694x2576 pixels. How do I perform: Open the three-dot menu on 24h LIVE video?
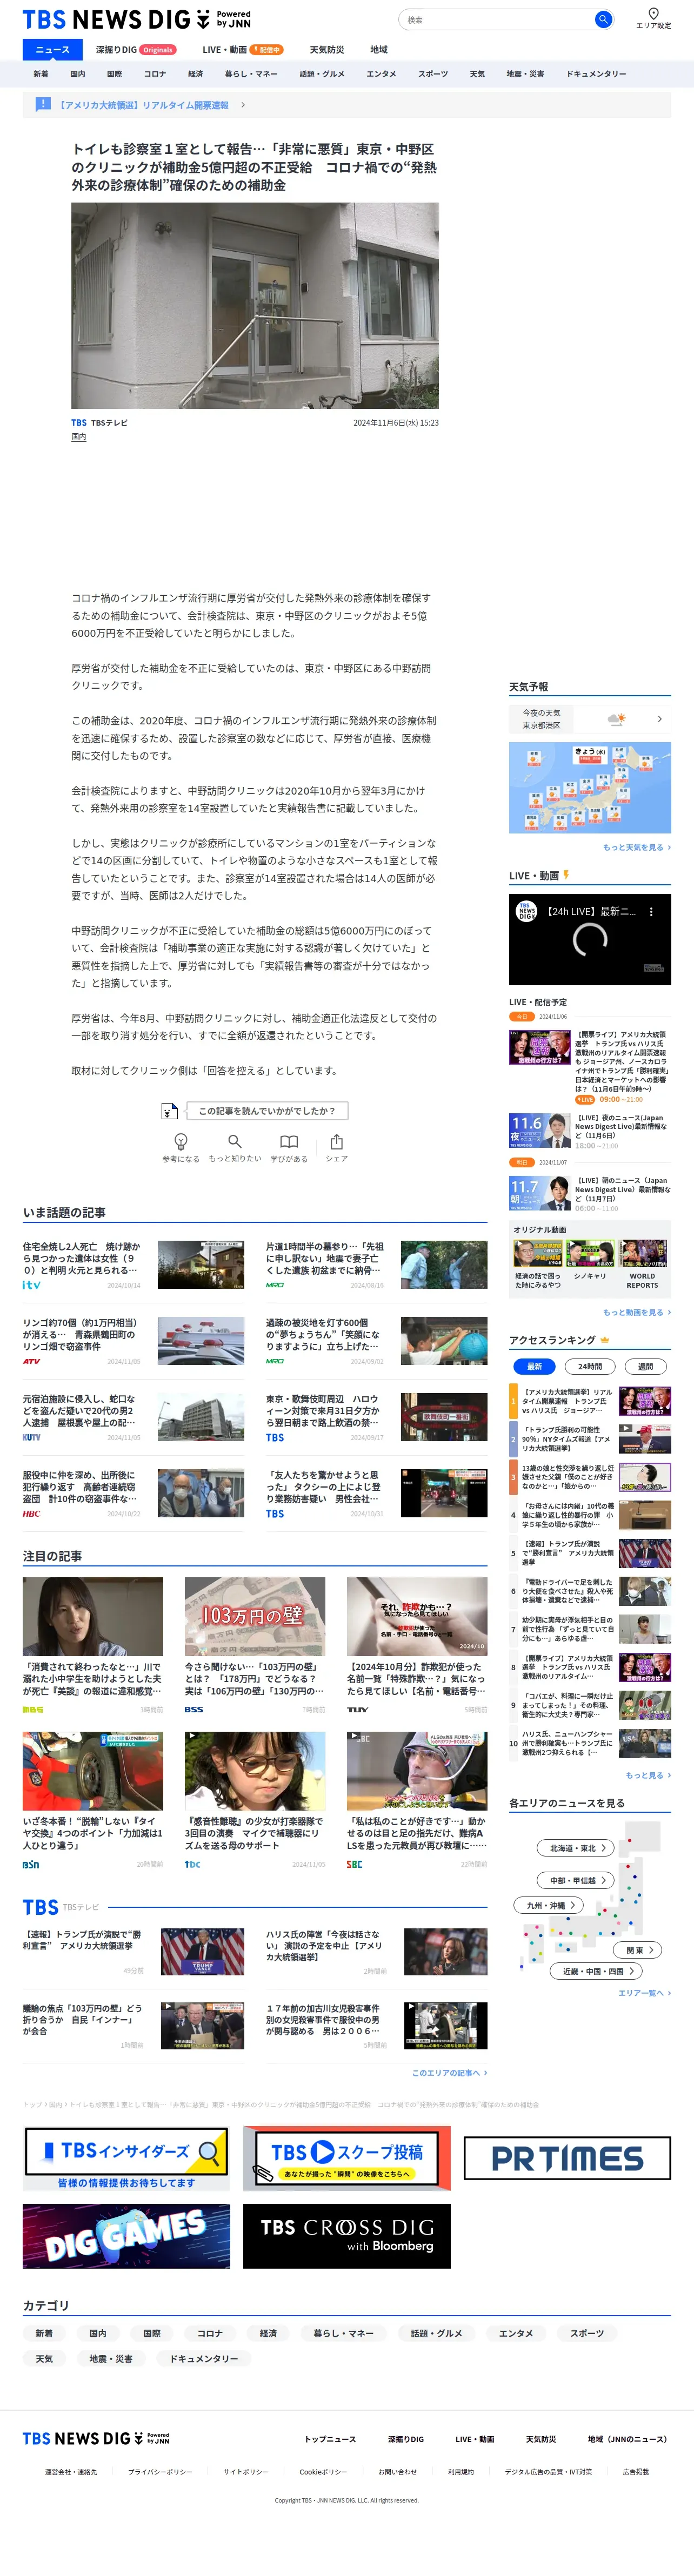(651, 912)
